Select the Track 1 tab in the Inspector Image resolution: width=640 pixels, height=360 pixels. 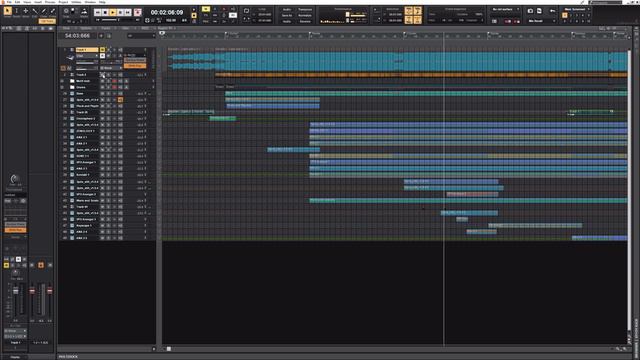[15, 342]
